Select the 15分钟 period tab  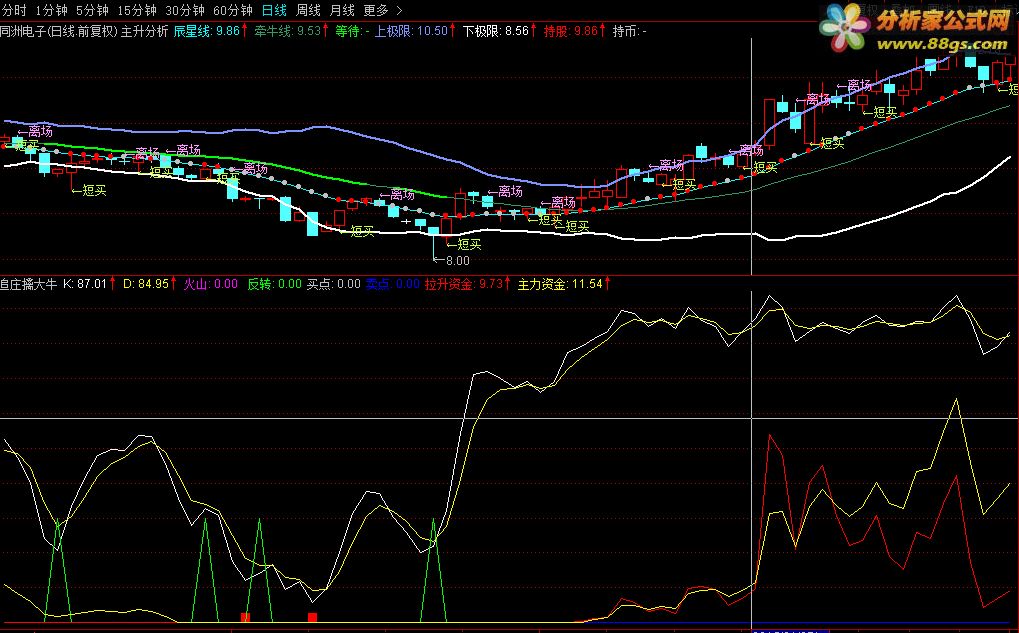[x=137, y=10]
